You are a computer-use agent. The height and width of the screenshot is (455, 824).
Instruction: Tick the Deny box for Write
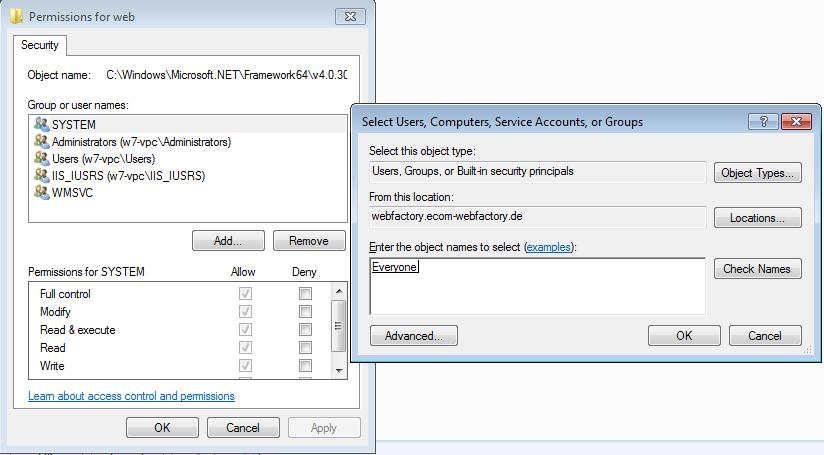(x=305, y=366)
